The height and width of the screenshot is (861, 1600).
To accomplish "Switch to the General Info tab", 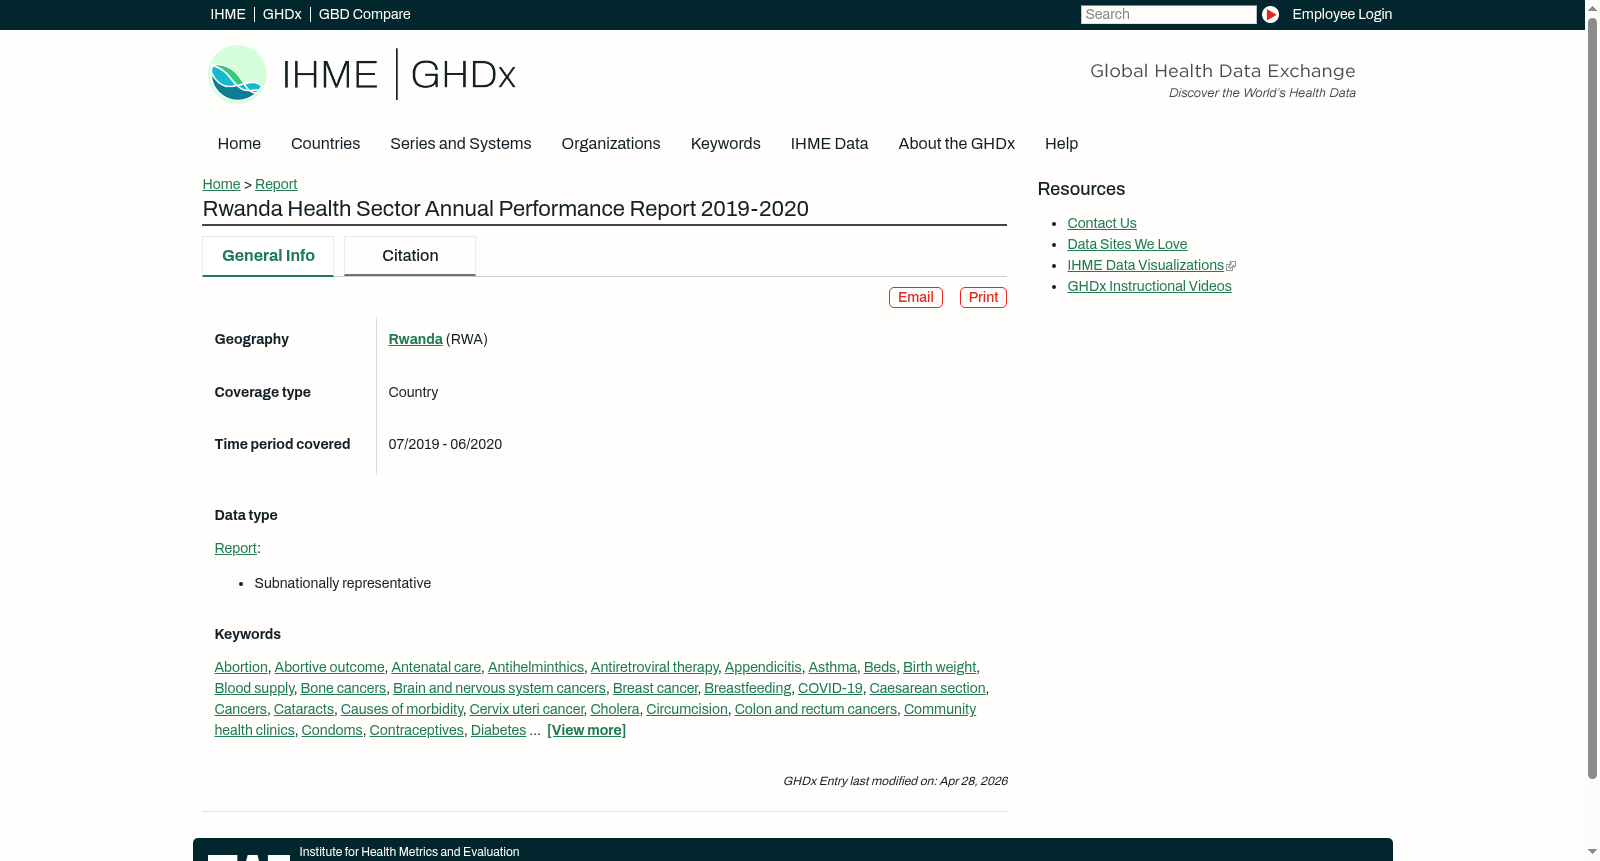I will point(268,256).
